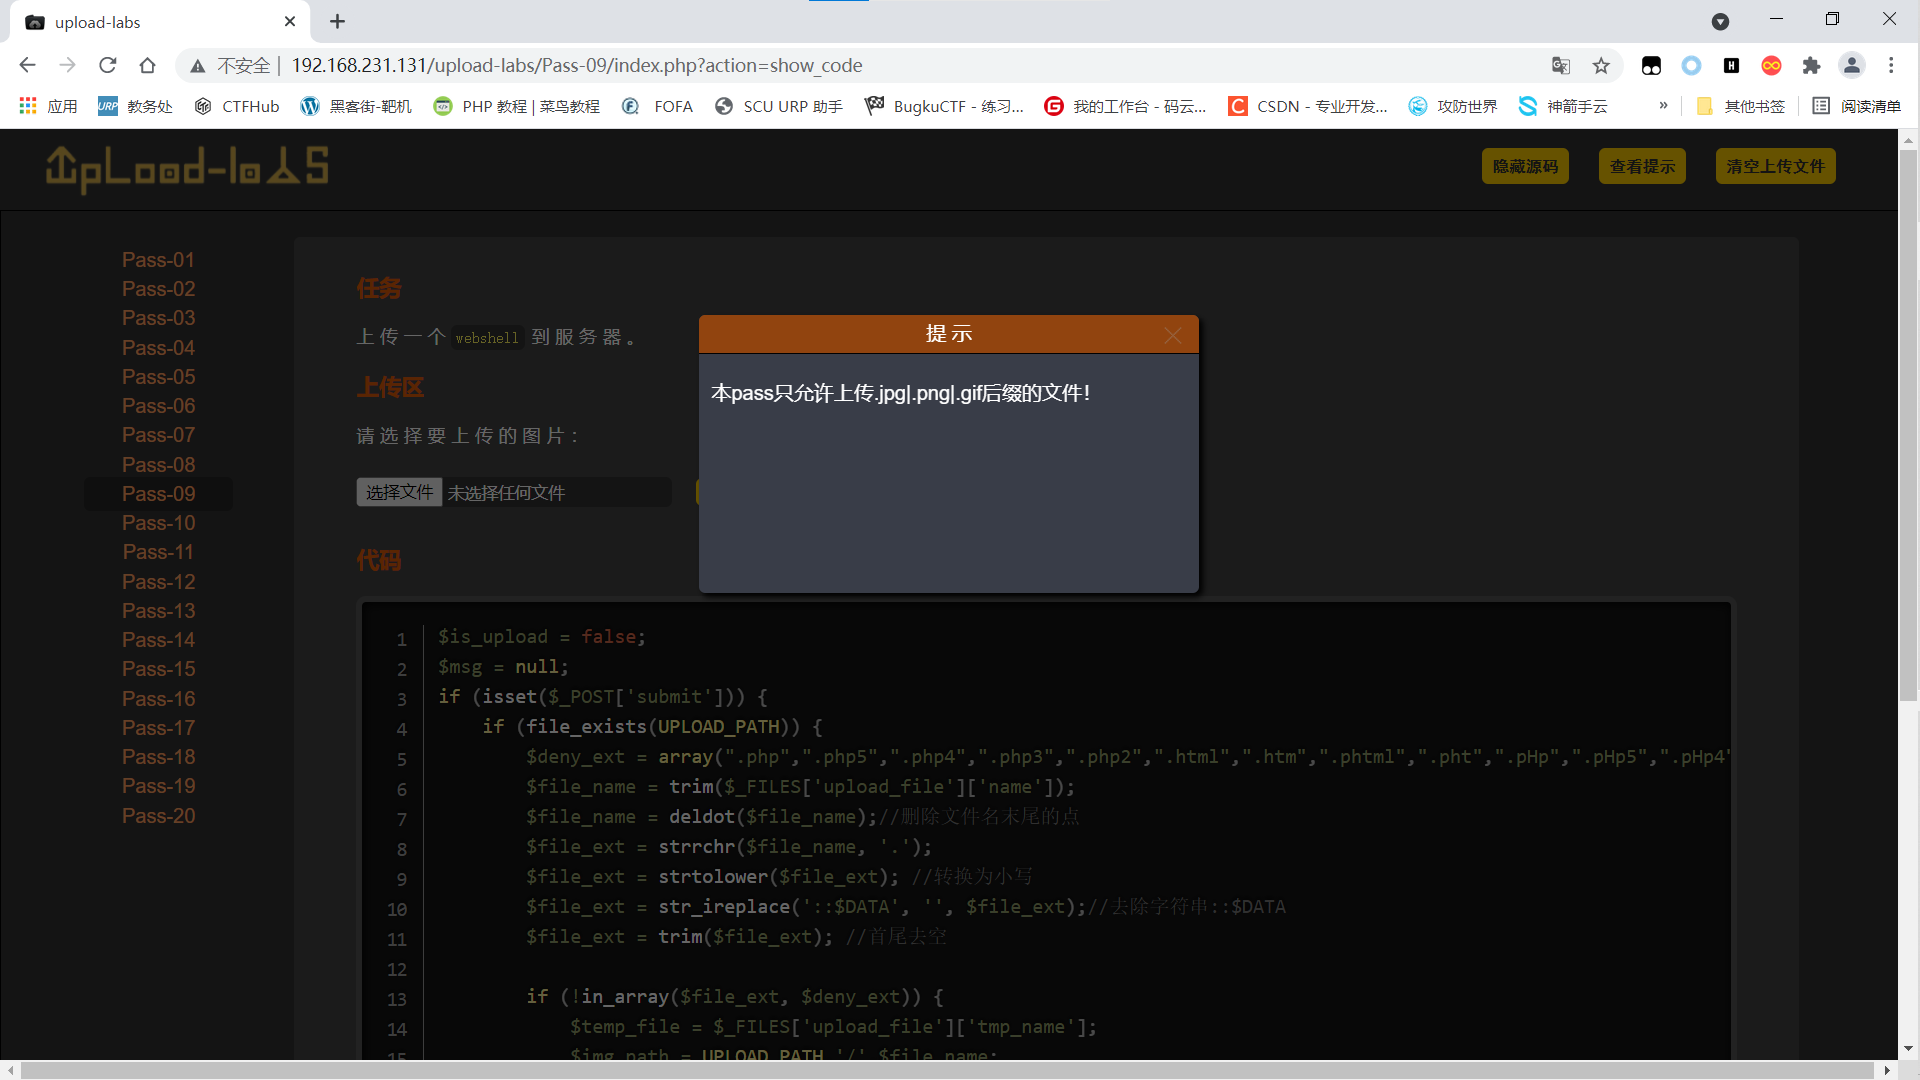Click the blue circle extension icon
This screenshot has width=1920, height=1080.
point(1691,65)
